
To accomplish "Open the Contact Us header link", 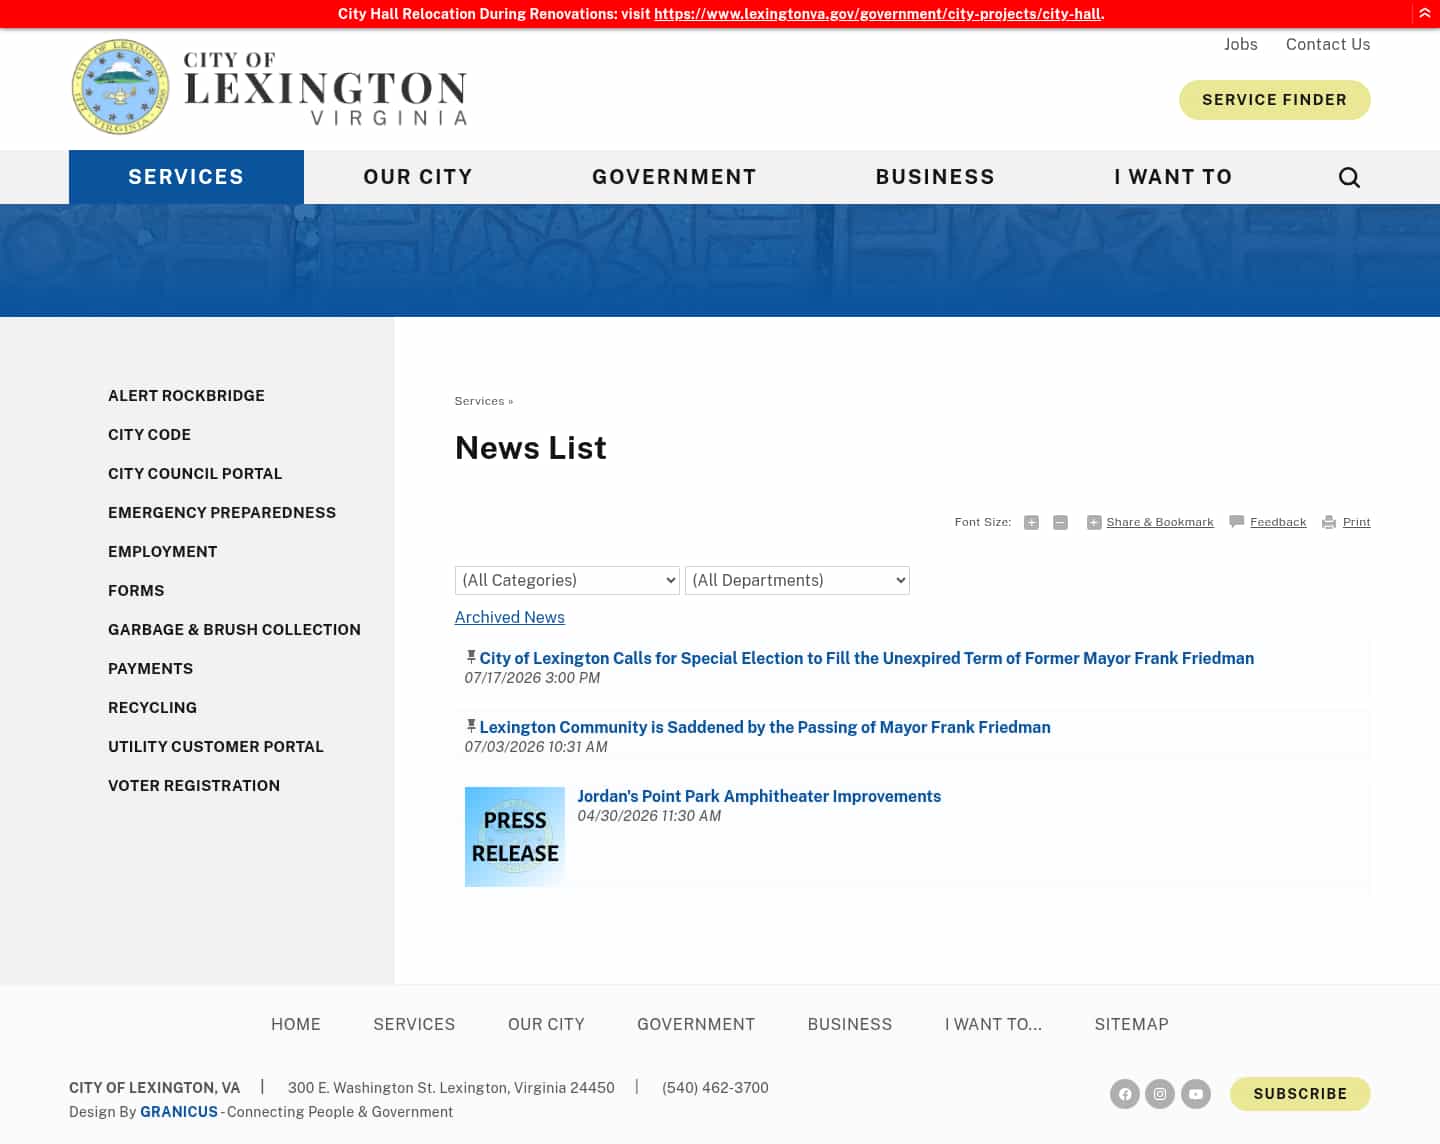I will (1328, 44).
